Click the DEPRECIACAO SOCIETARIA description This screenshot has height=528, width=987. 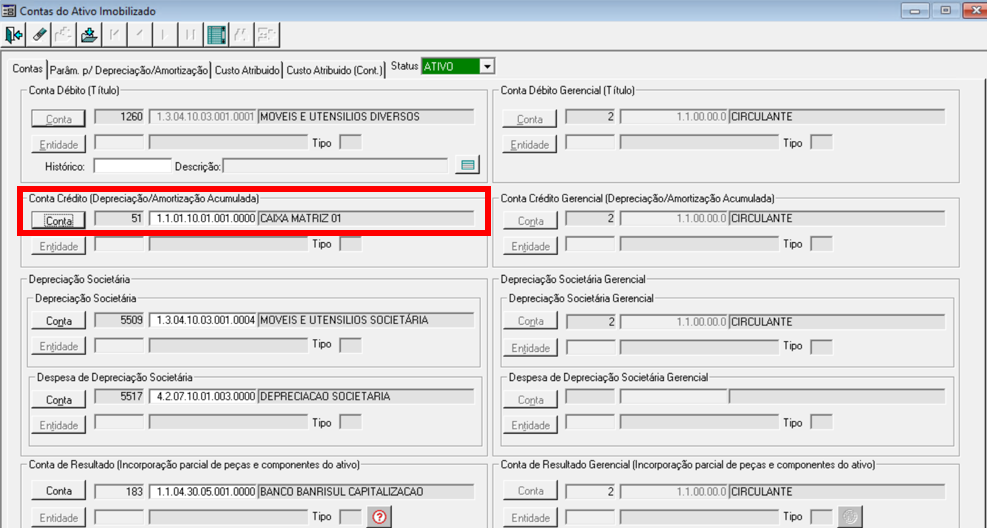(366, 397)
